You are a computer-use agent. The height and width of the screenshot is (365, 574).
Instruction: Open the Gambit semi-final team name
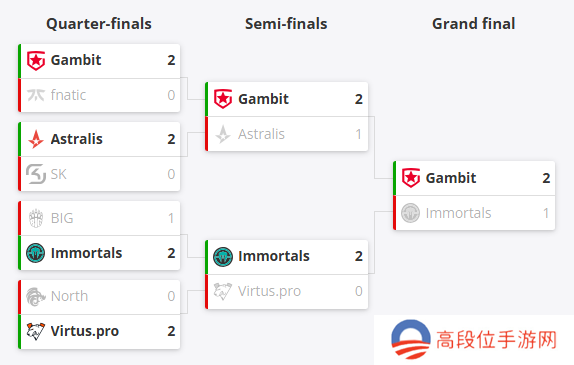263,99
